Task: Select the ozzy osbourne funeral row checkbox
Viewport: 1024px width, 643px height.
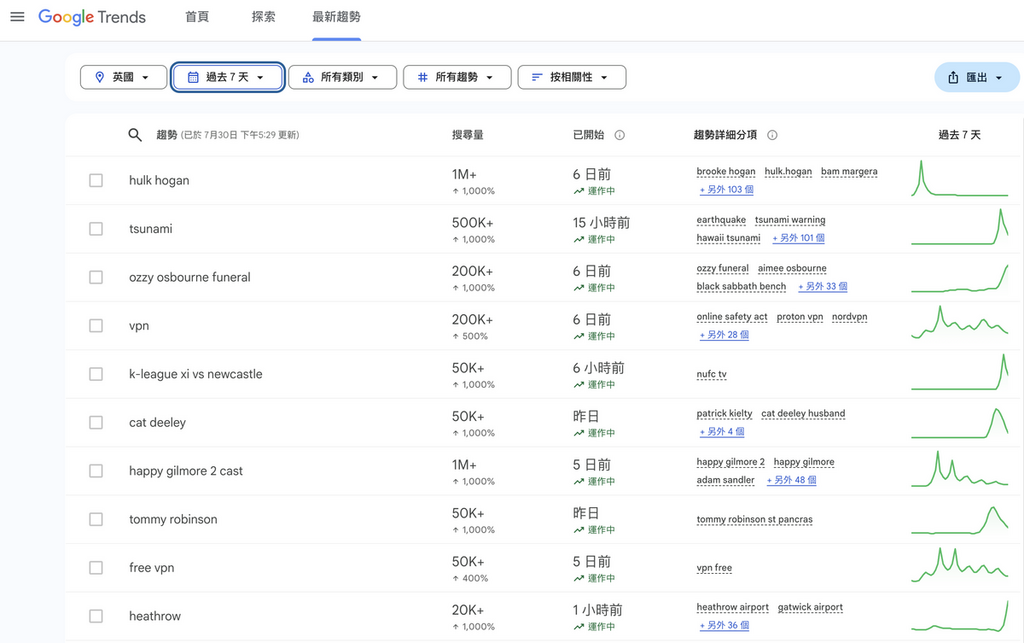Action: click(x=96, y=277)
